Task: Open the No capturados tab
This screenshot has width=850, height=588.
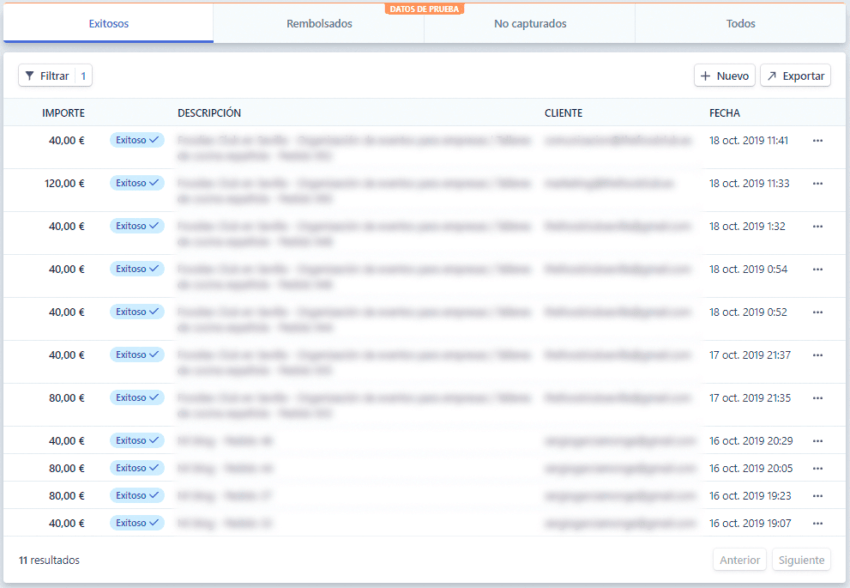Action: click(x=530, y=24)
